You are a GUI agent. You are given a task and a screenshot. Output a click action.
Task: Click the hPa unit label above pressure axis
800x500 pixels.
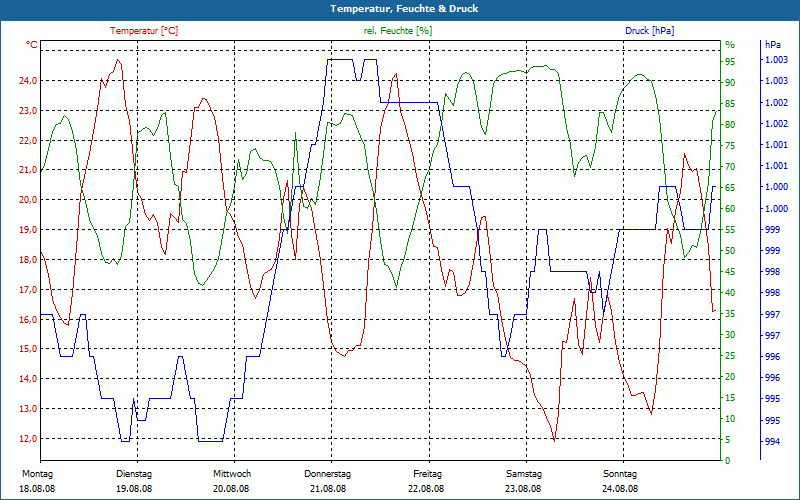tap(772, 45)
